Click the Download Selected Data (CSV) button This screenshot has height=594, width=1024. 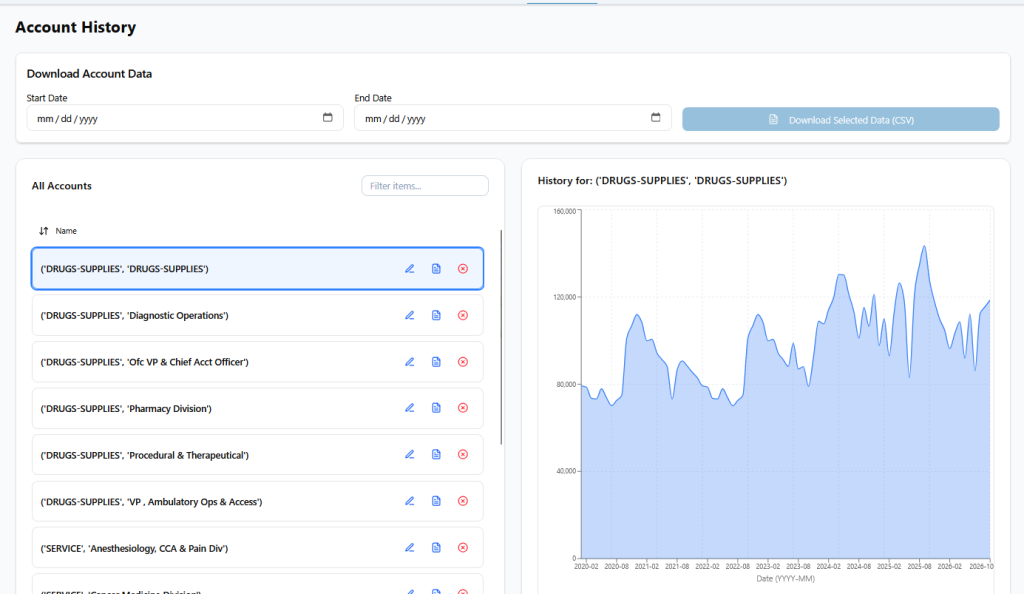pos(840,119)
